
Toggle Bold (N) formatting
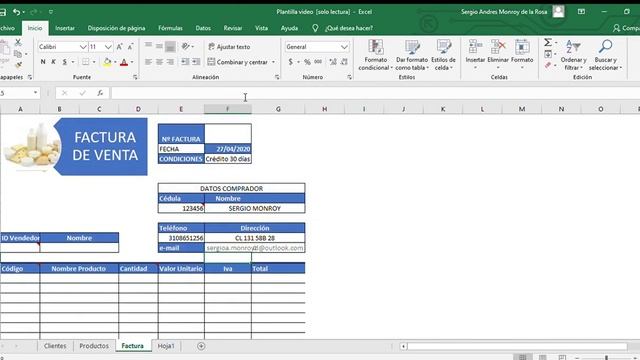(43, 62)
